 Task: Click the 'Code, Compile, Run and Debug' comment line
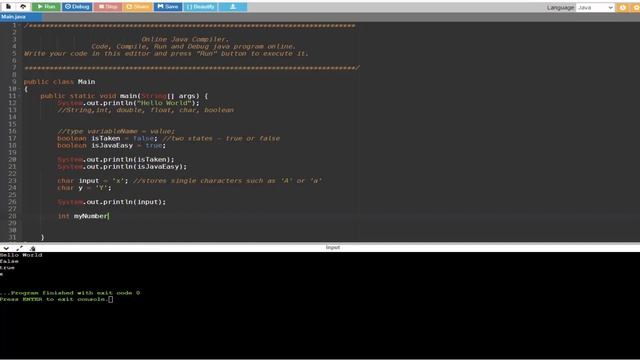(x=193, y=47)
